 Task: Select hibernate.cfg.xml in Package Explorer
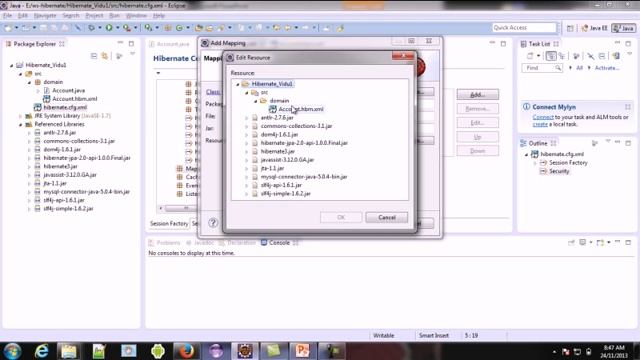point(65,107)
